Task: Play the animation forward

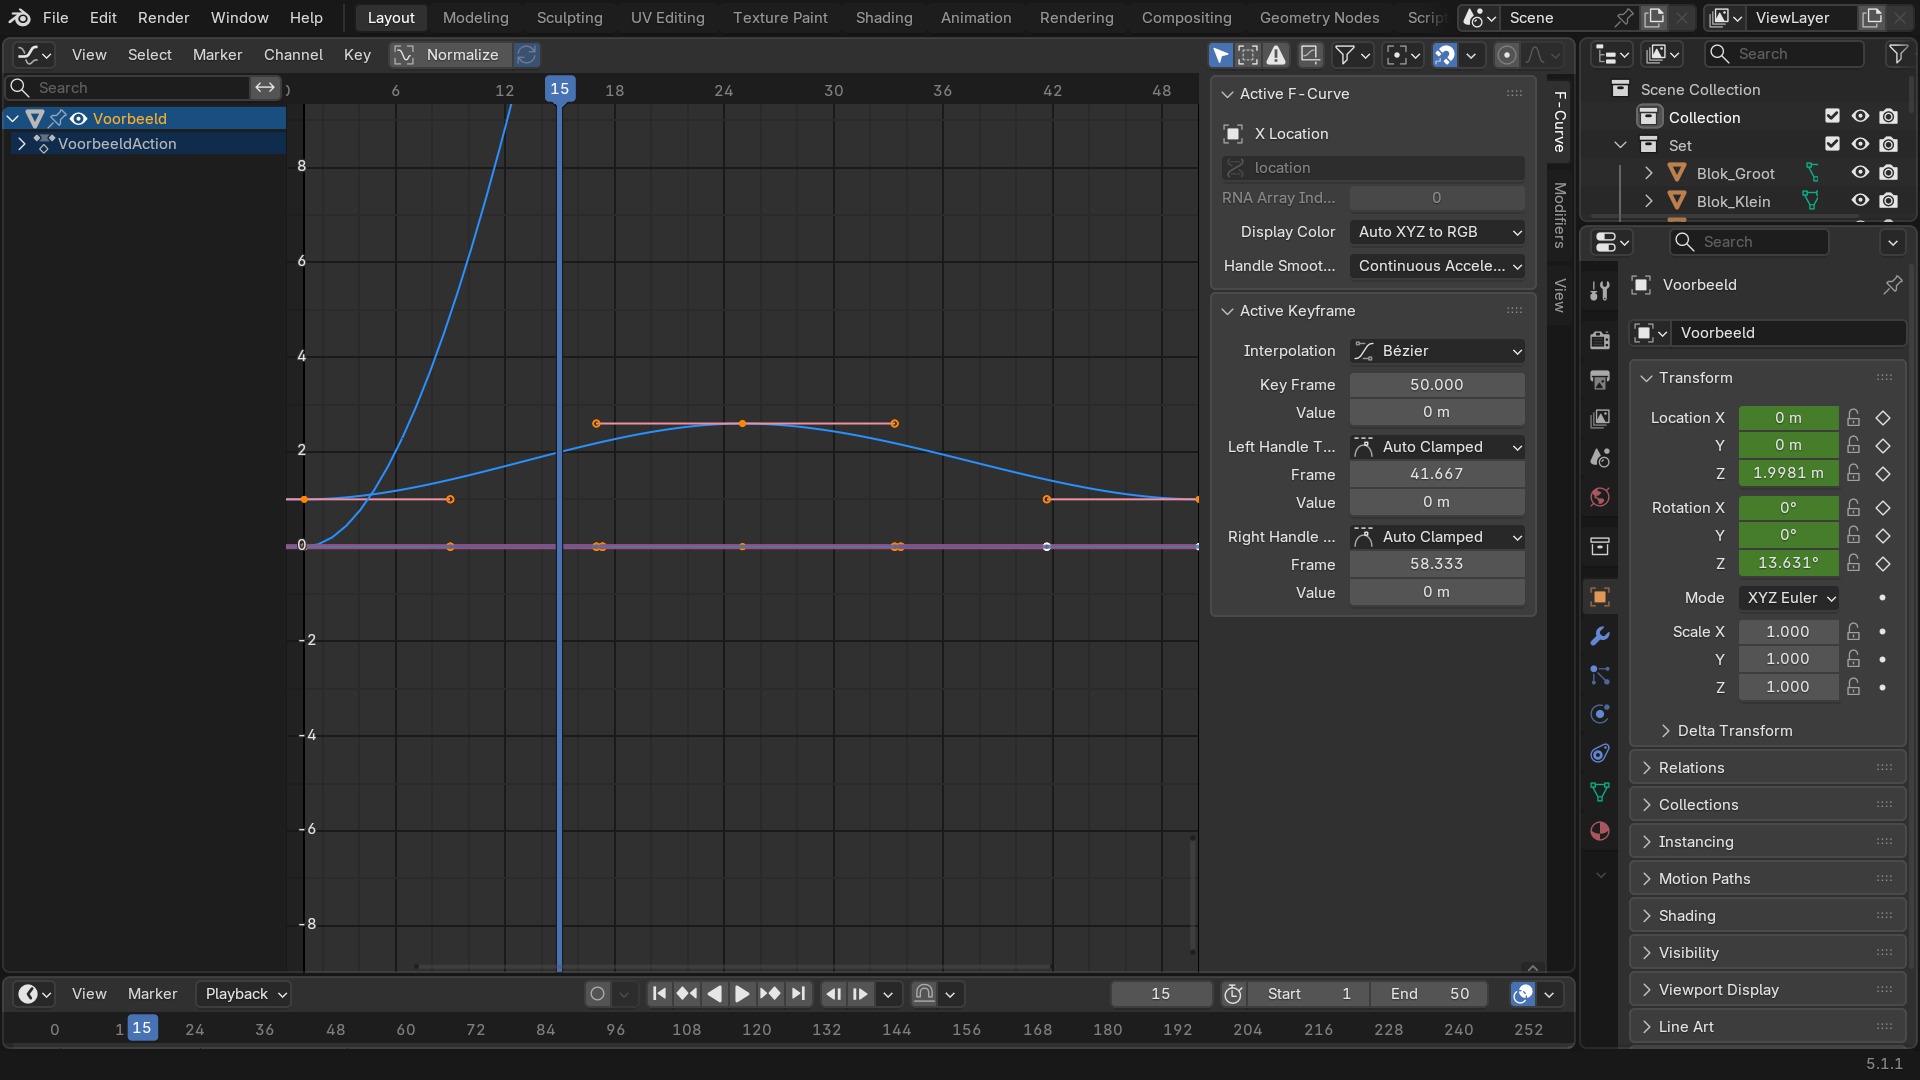Action: click(742, 993)
